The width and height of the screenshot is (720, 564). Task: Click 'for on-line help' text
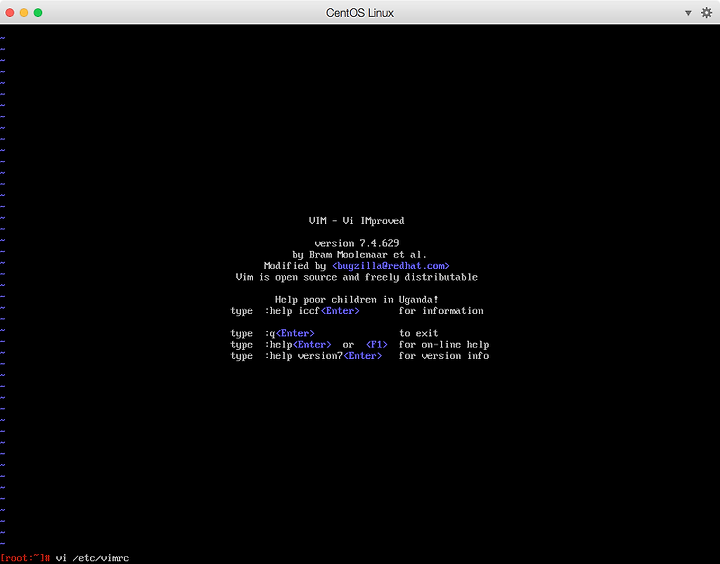click(444, 345)
